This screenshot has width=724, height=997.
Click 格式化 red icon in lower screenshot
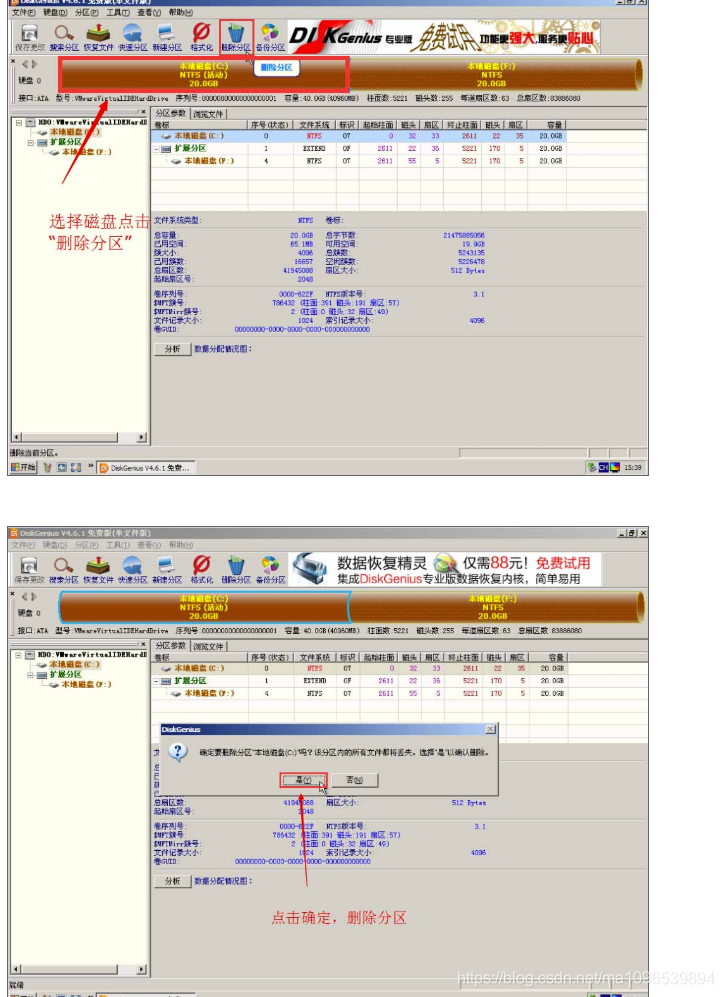(201, 565)
